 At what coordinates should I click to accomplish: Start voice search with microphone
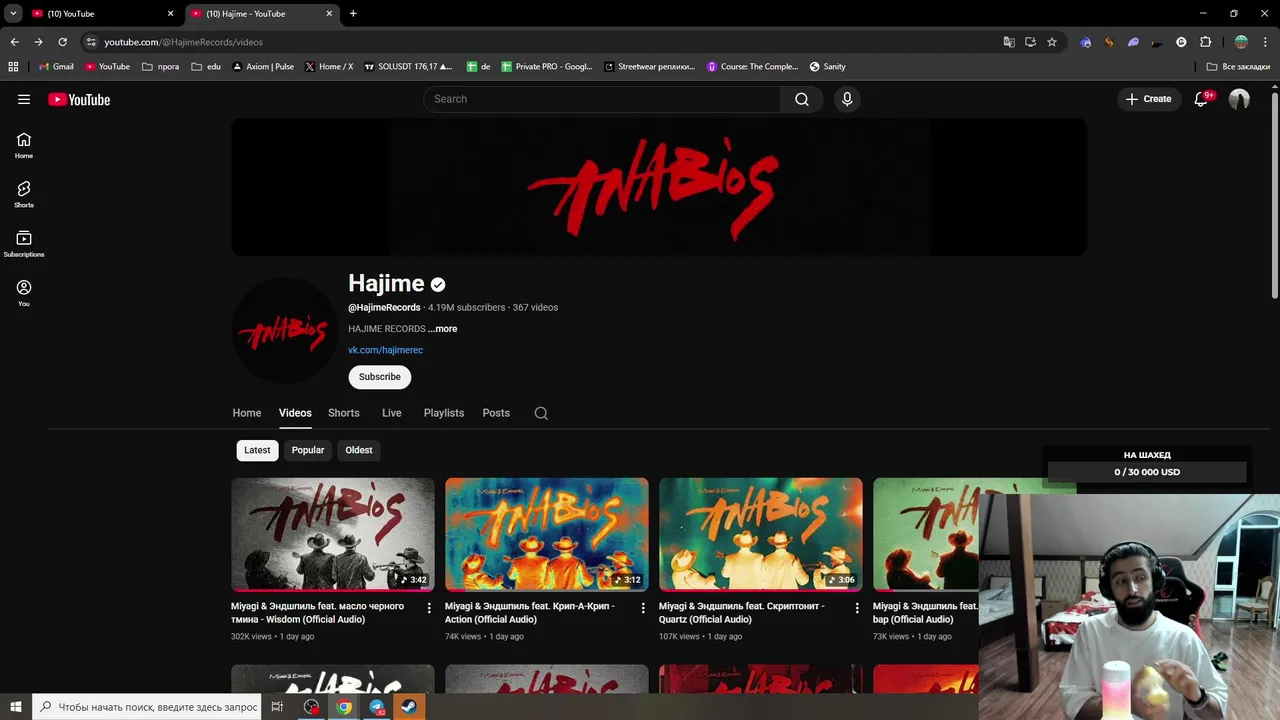click(x=847, y=99)
